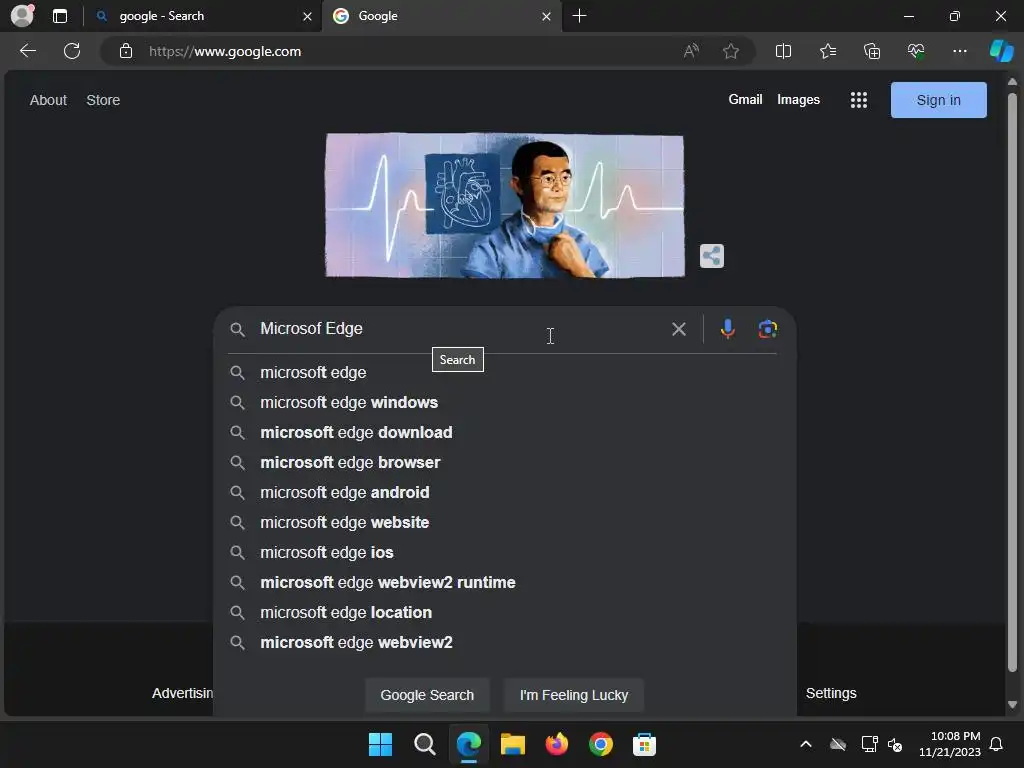The width and height of the screenshot is (1024, 768).
Task: Open the About link
Action: point(48,100)
